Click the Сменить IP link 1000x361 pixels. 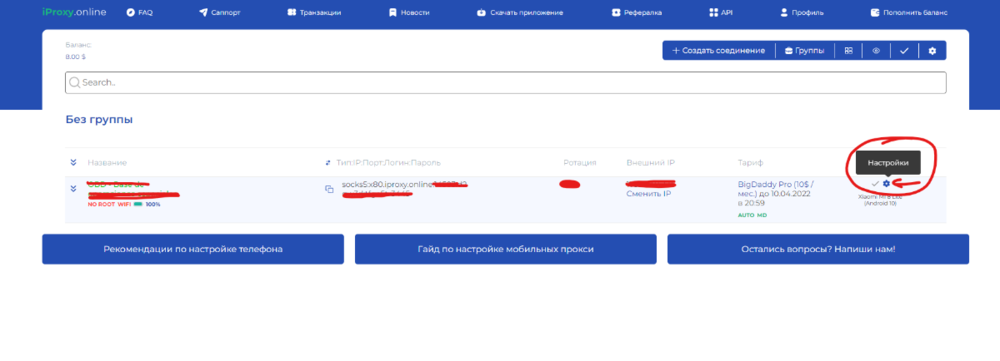[x=649, y=194]
